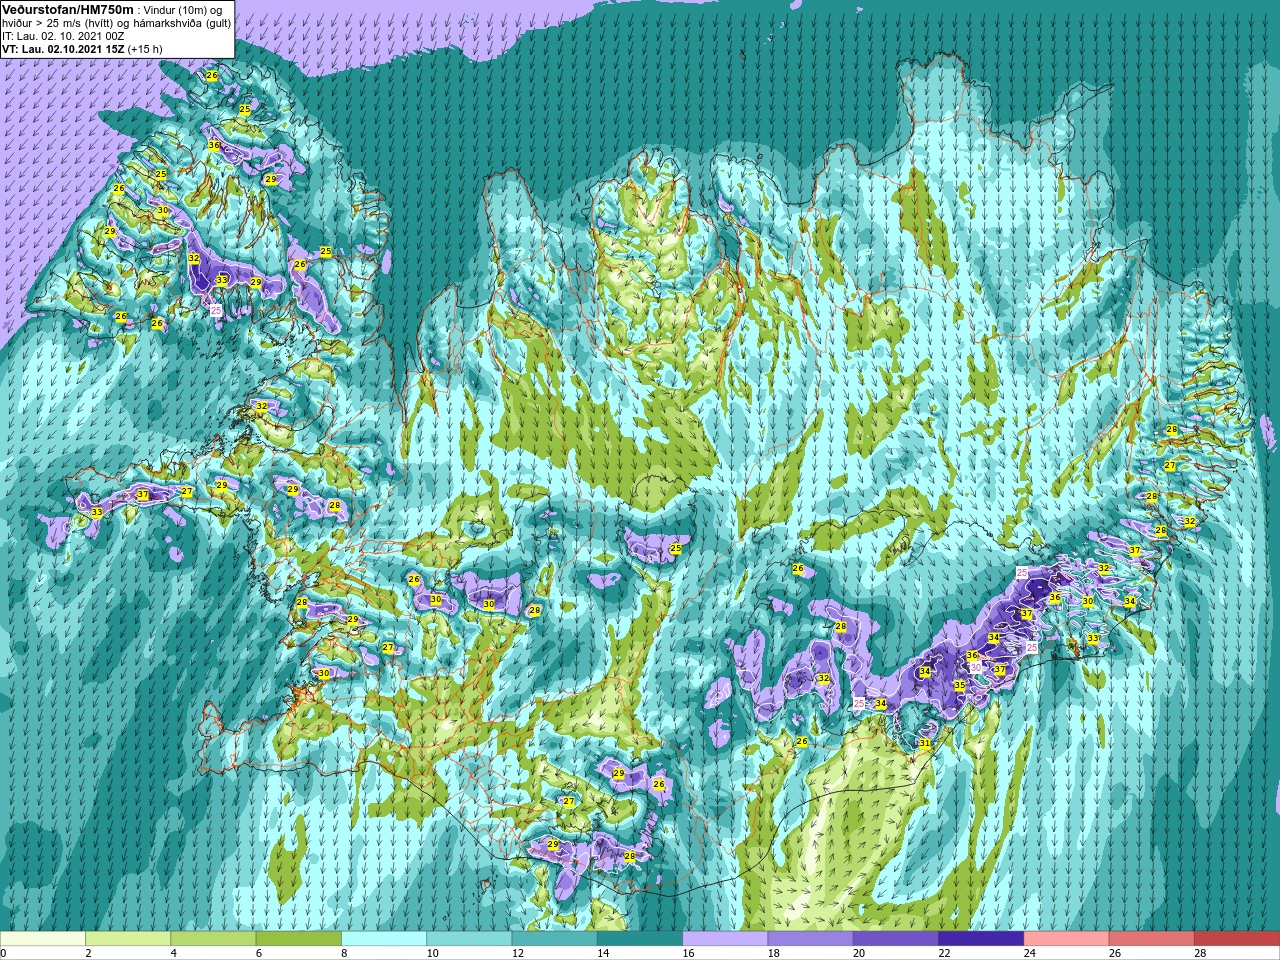This screenshot has height=960, width=1280.
Task: Select the 'VT: Lau. 02.10.2021 15Z (+15 h)' line
Action: coord(82,49)
